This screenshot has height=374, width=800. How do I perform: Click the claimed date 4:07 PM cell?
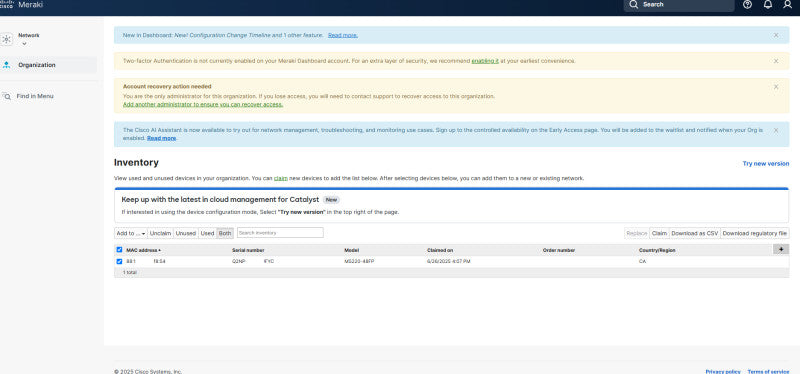point(448,261)
